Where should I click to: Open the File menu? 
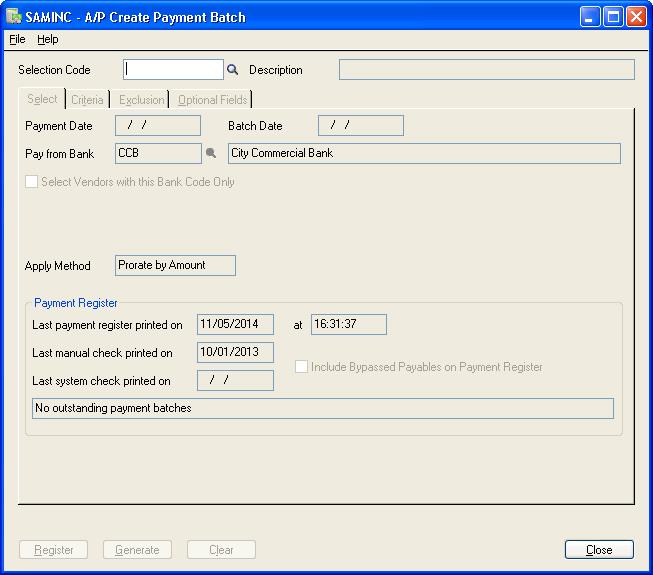pyautogui.click(x=17, y=39)
